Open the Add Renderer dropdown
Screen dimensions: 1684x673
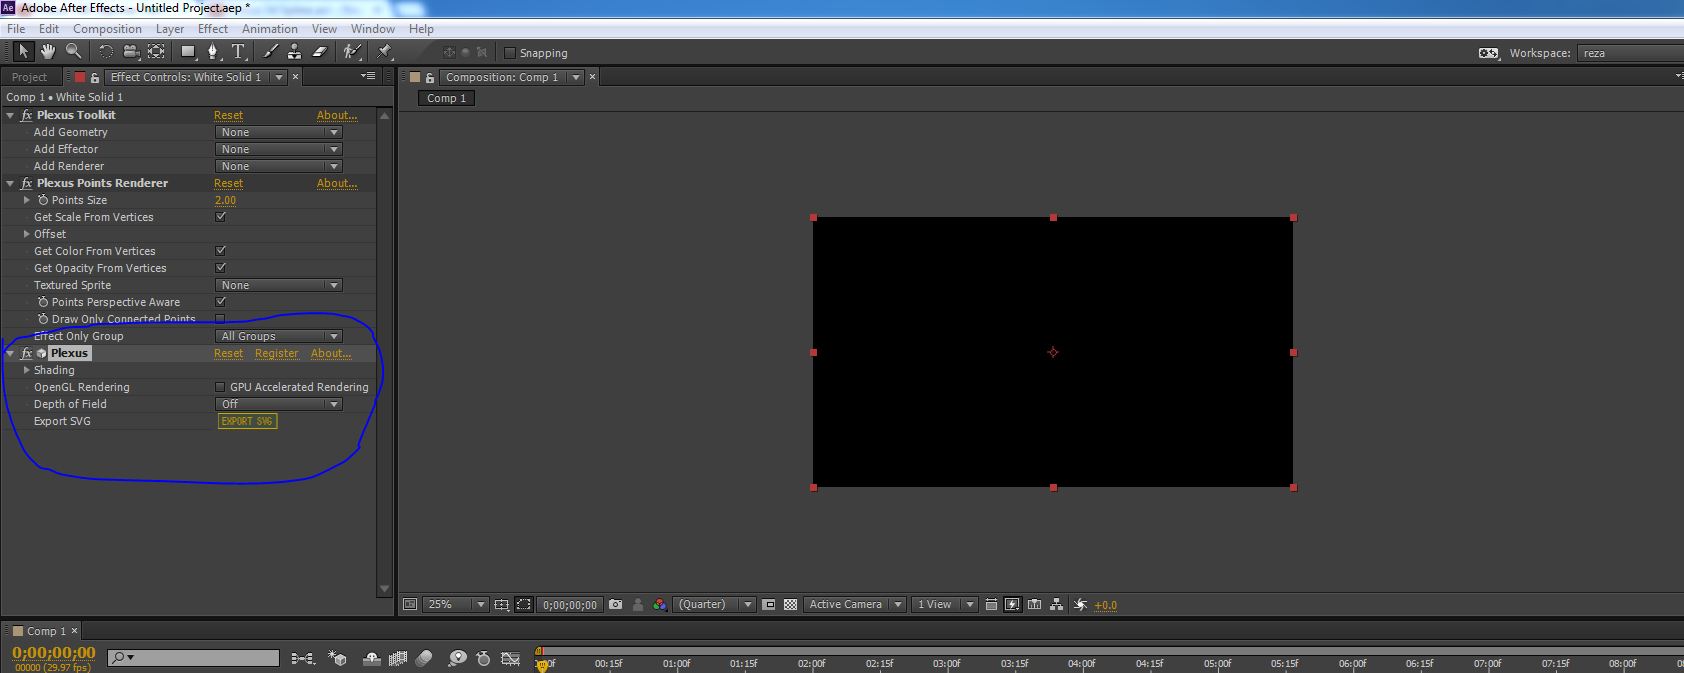click(279, 166)
